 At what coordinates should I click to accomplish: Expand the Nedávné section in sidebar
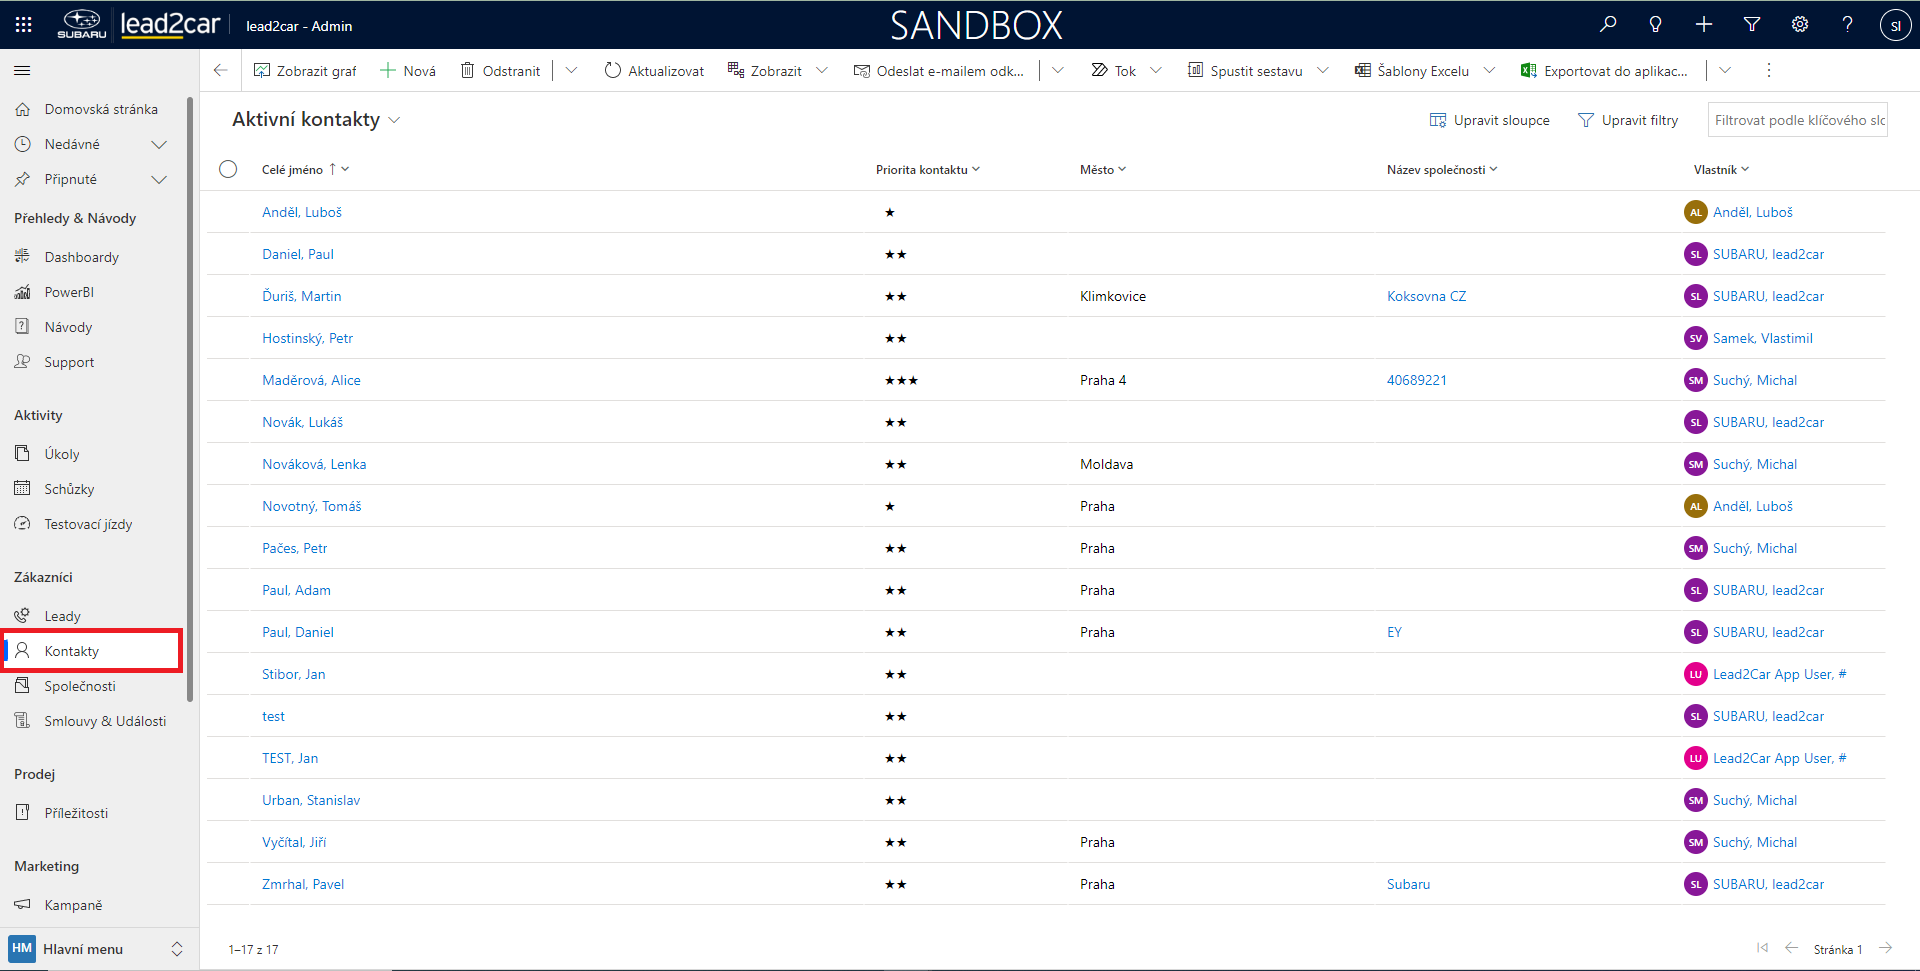158,145
